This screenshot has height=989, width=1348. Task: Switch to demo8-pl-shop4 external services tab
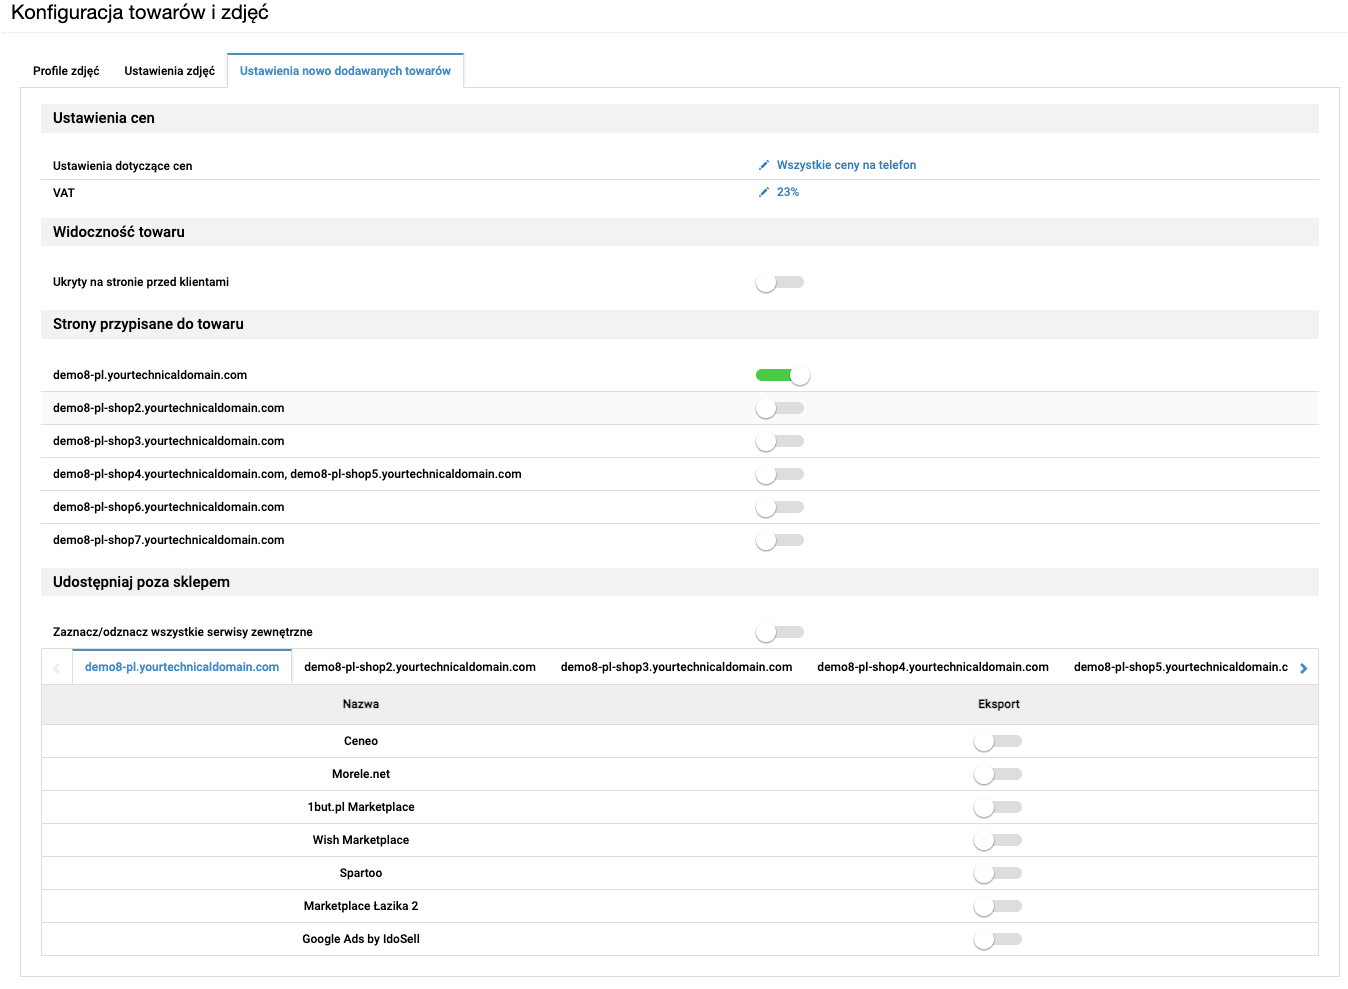[x=933, y=667]
